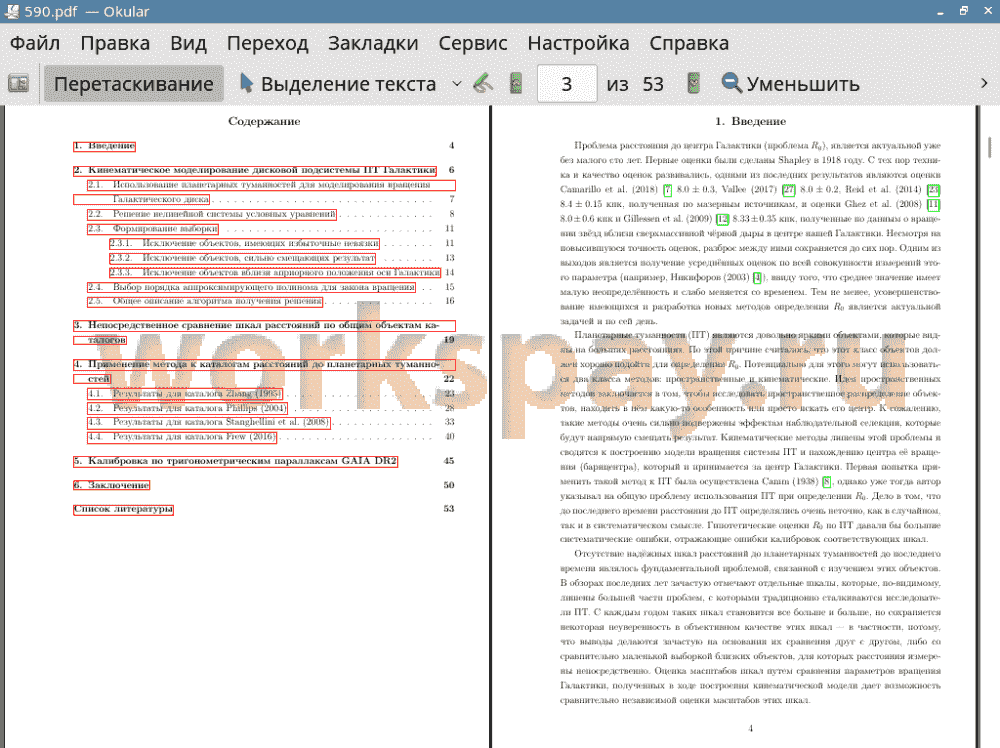The width and height of the screenshot is (1000, 748).
Task: Open Сервис menu
Action: 473,43
